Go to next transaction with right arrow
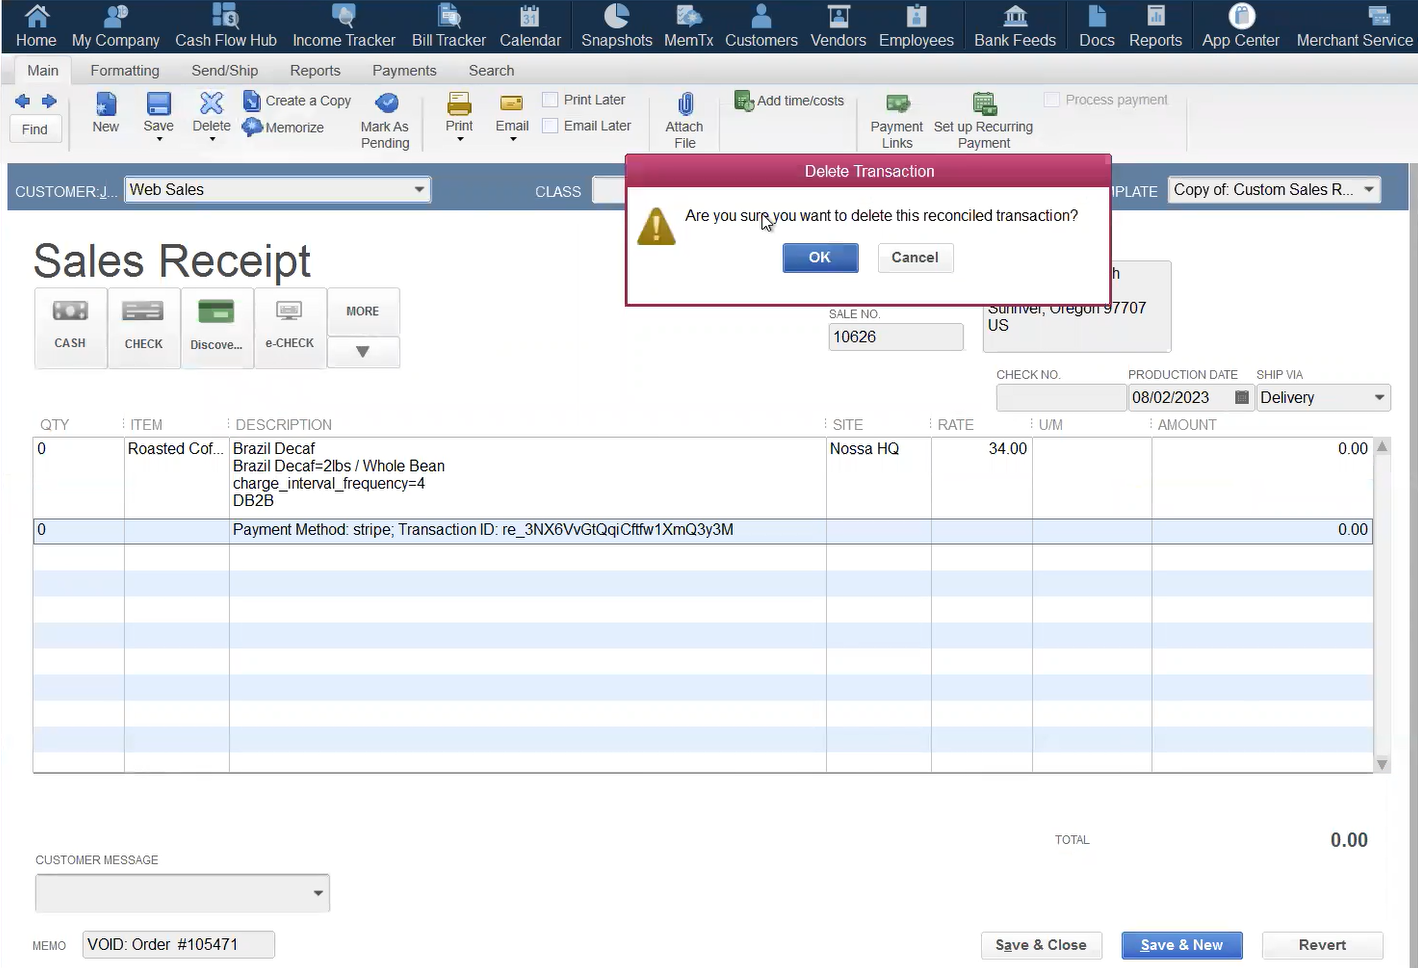The height and width of the screenshot is (968, 1418). [48, 101]
